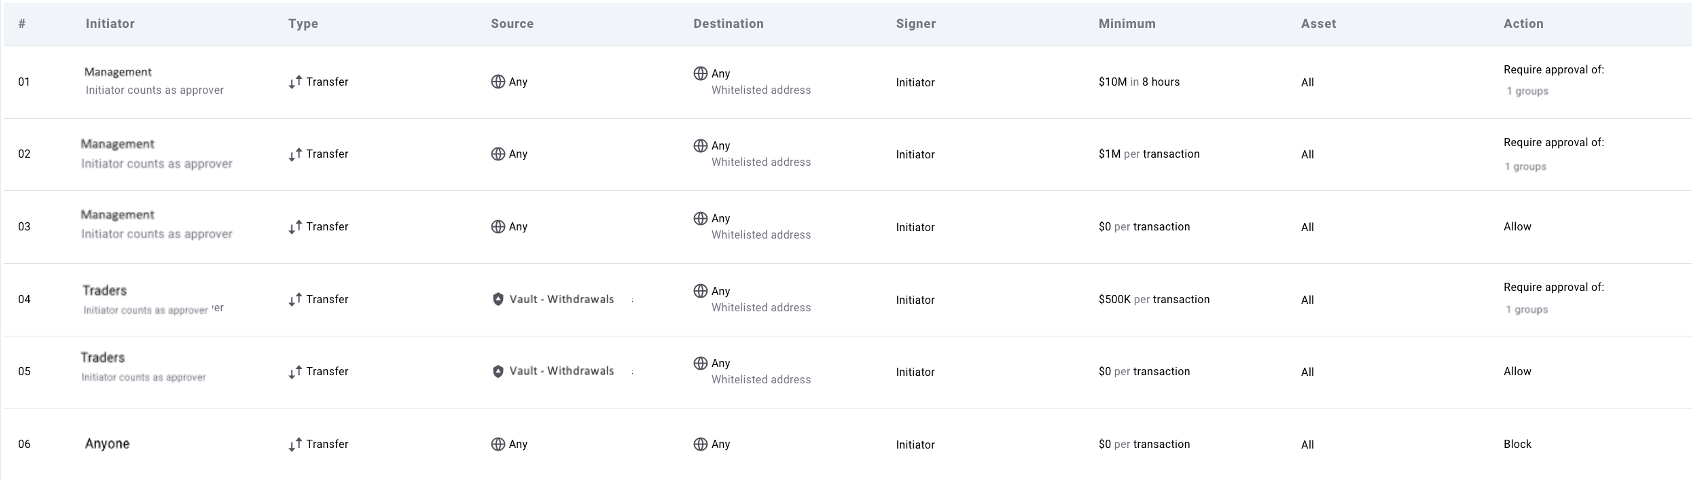The image size is (1696, 480).
Task: Click the destination globe icon in rule 02
Action: point(700,145)
